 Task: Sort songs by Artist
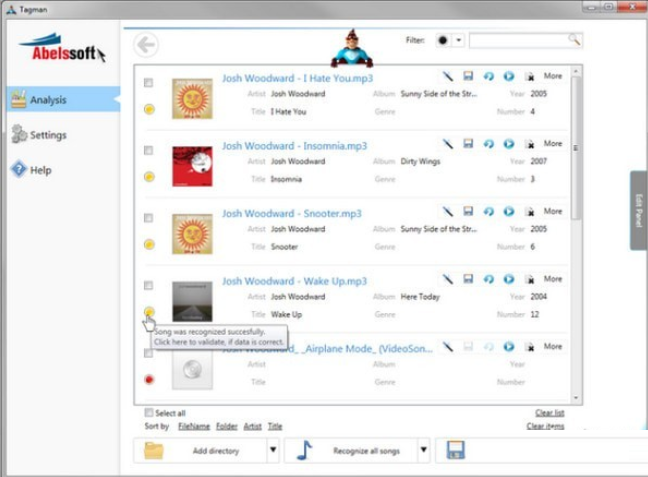pyautogui.click(x=253, y=426)
